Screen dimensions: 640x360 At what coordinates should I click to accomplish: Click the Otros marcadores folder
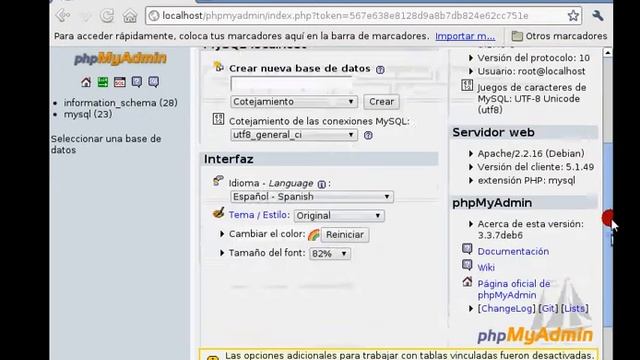coord(559,36)
